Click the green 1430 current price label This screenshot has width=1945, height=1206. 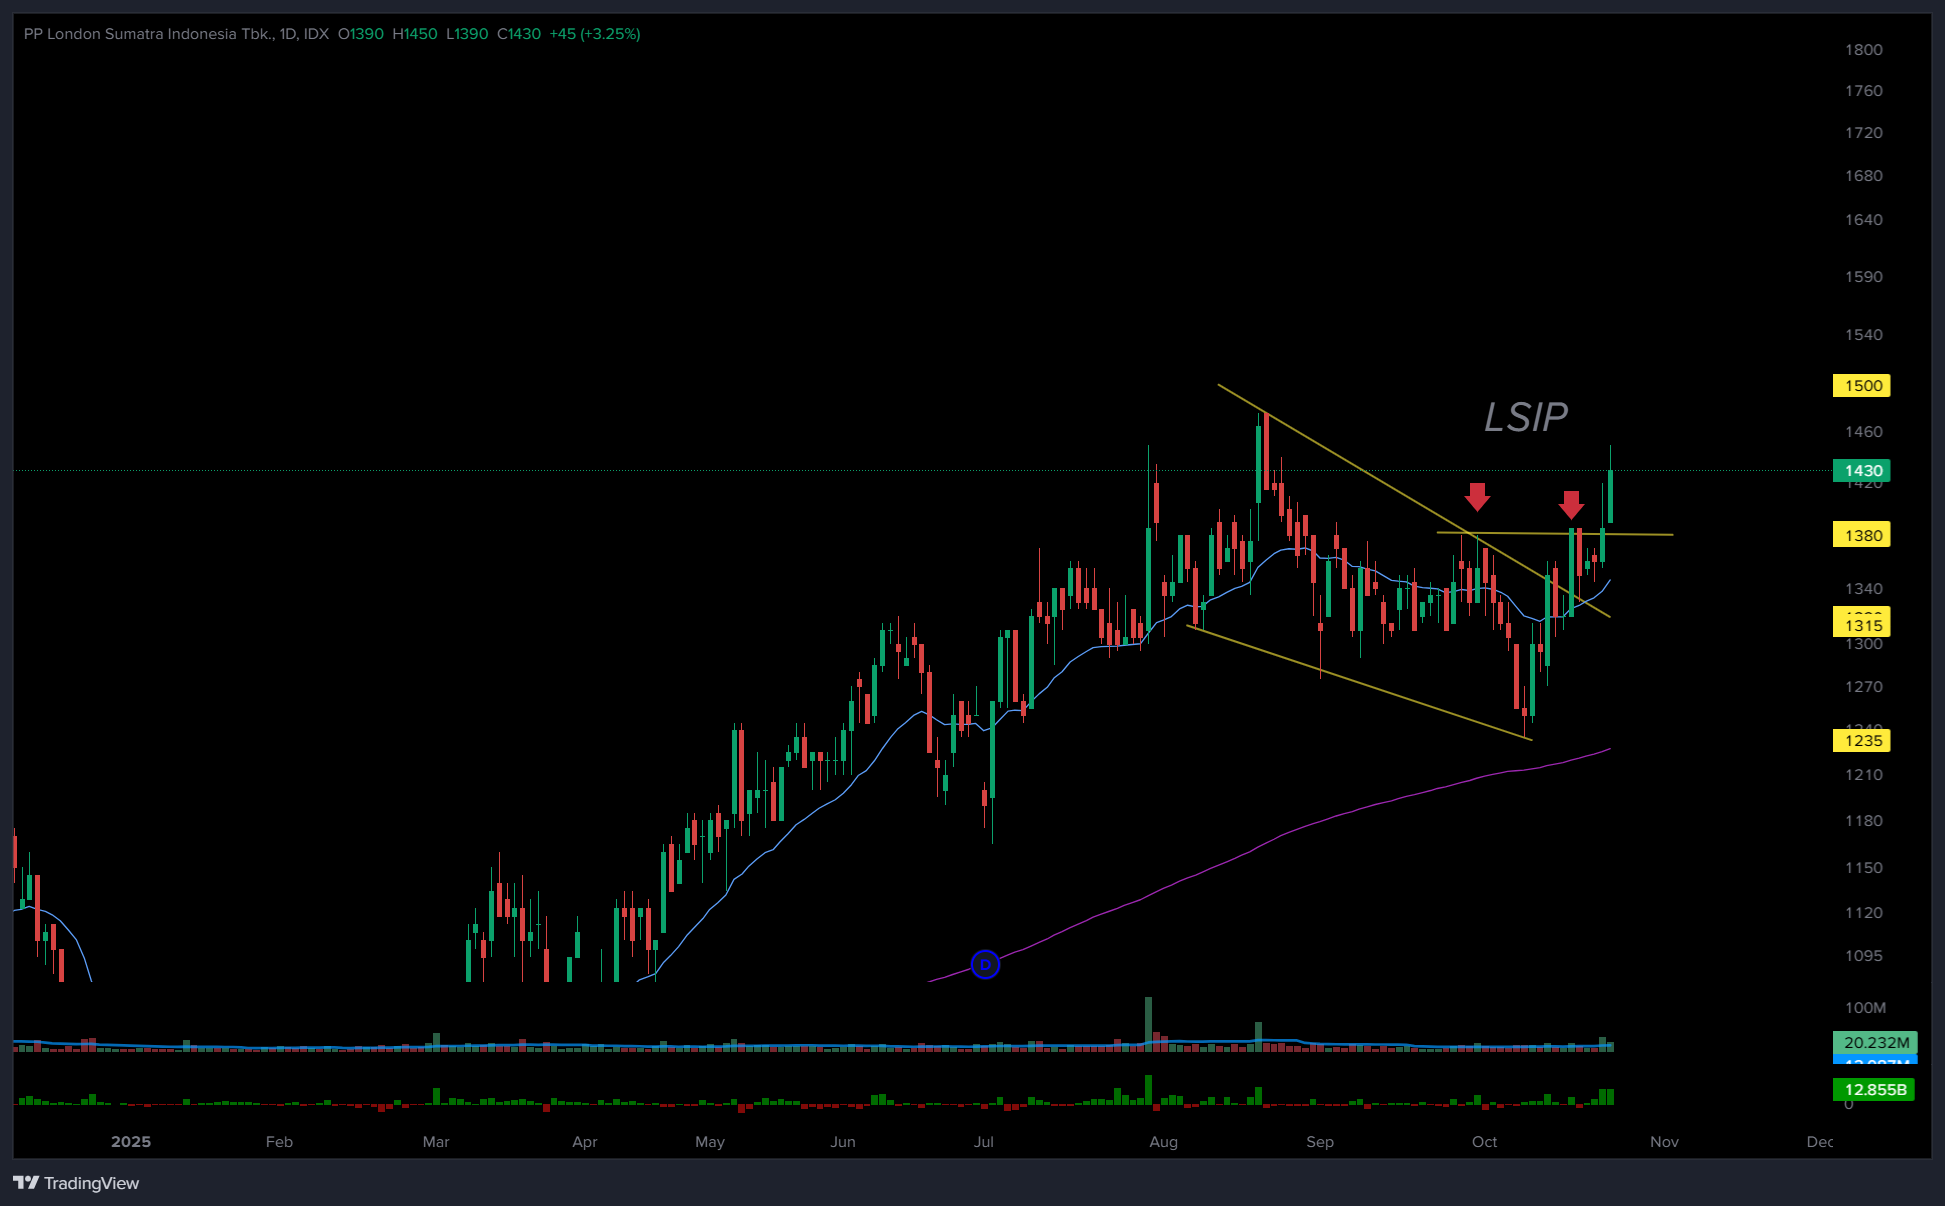coord(1862,470)
